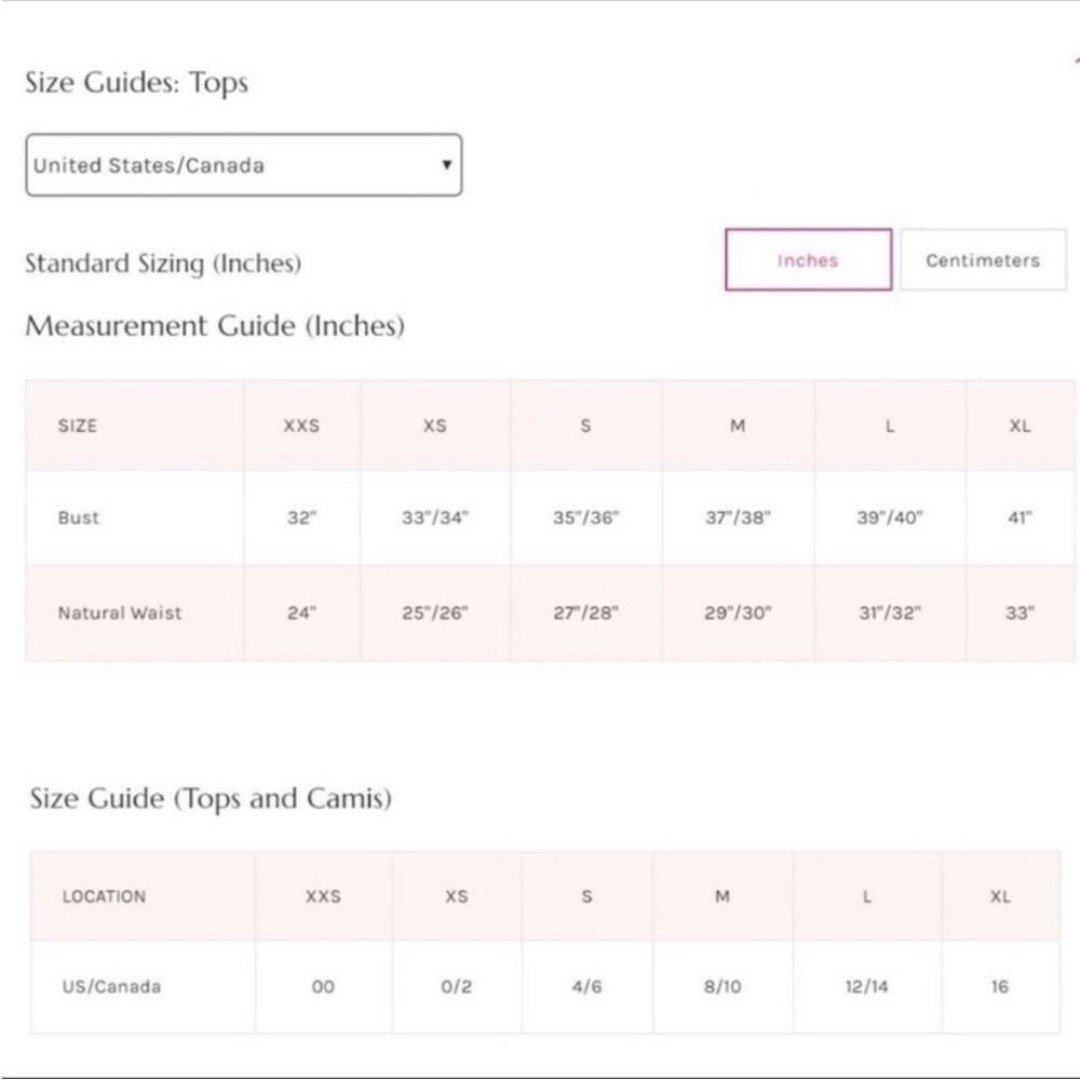This screenshot has width=1080, height=1080.
Task: Click the 00 numeric size for XXS
Action: point(323,986)
